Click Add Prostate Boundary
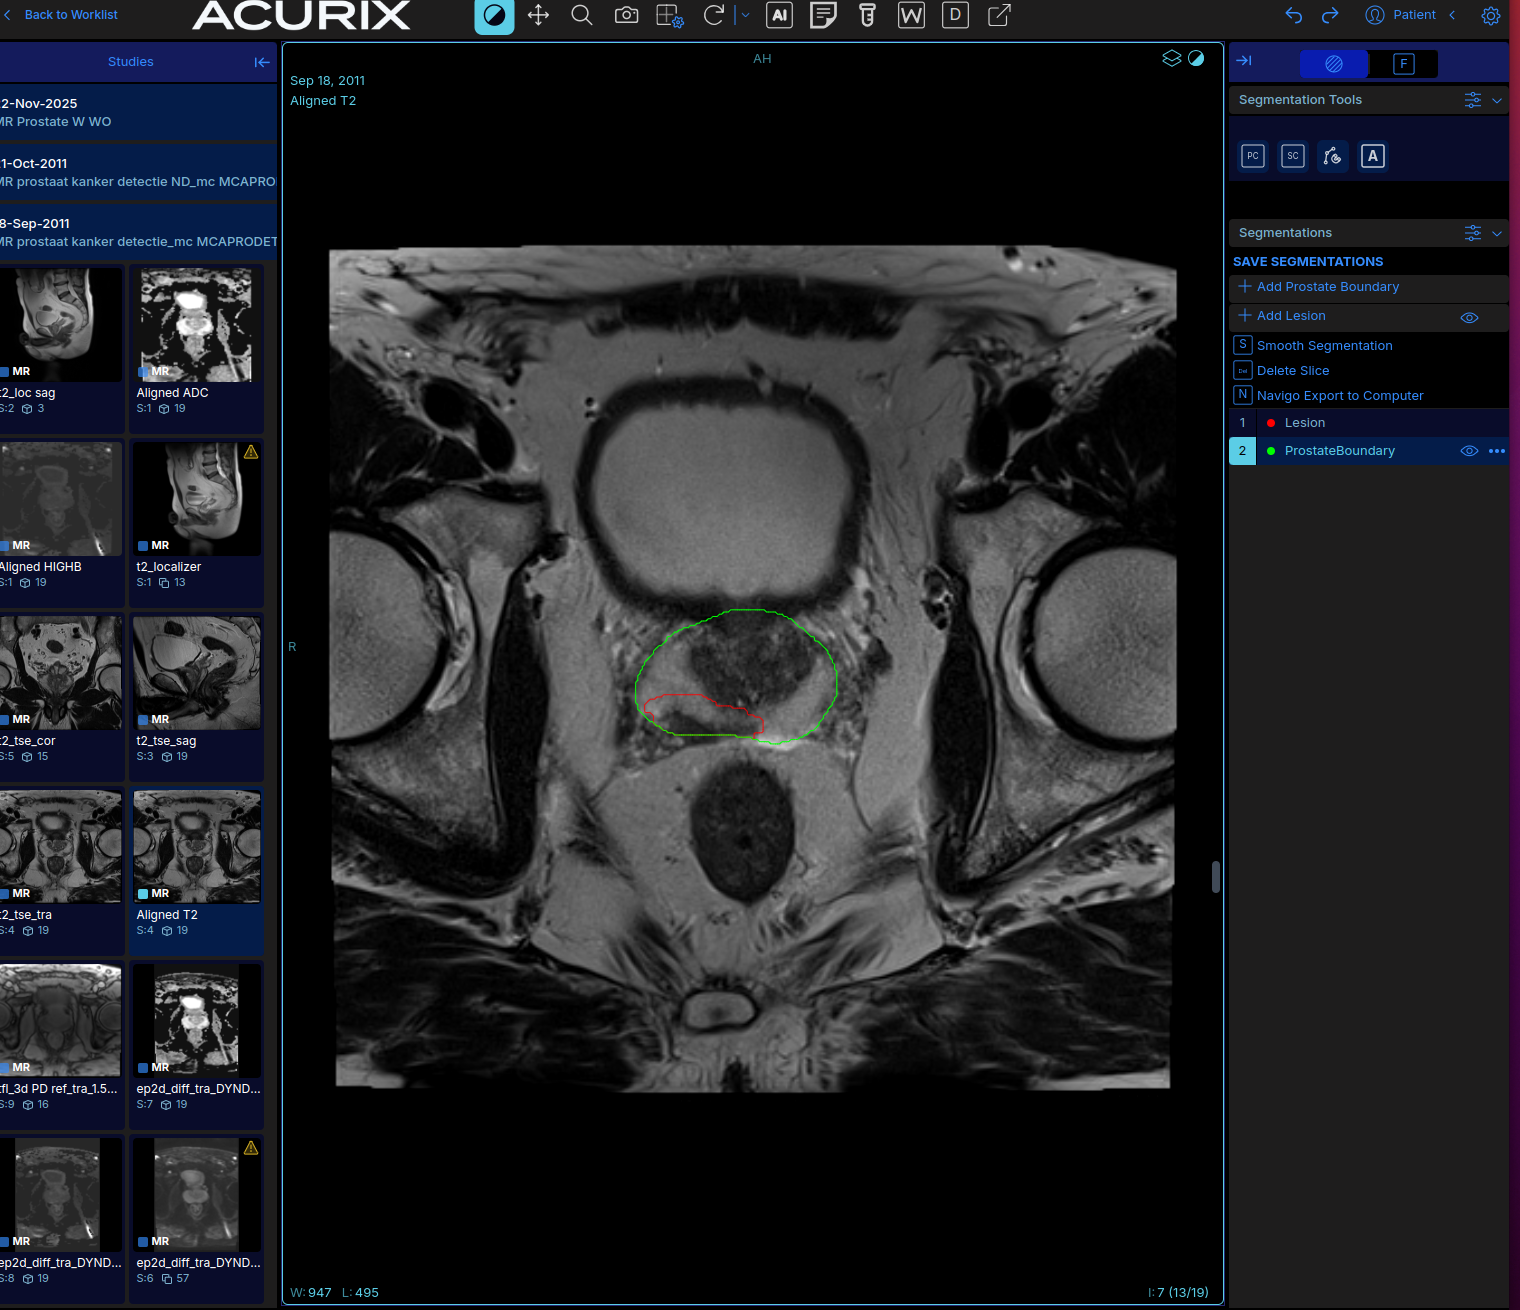 coord(1326,287)
